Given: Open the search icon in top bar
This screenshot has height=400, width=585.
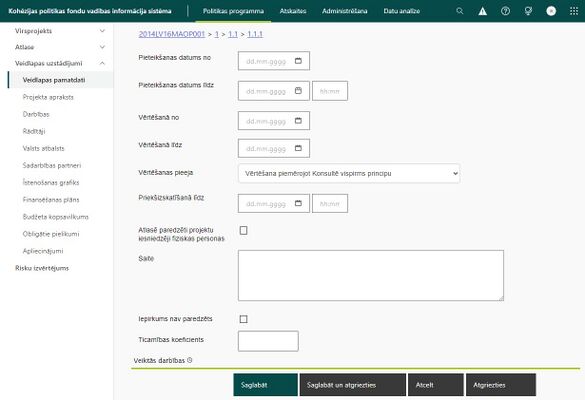Looking at the screenshot, I should click(460, 11).
